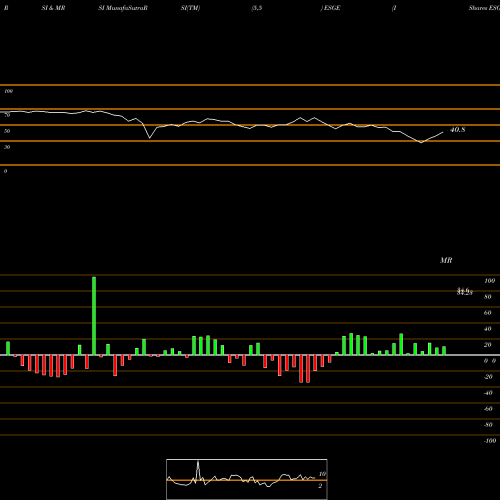Pick the RSI line's lowest point near the right end
Image resolution: width=500 pixels, height=500 pixels.
[421, 142]
